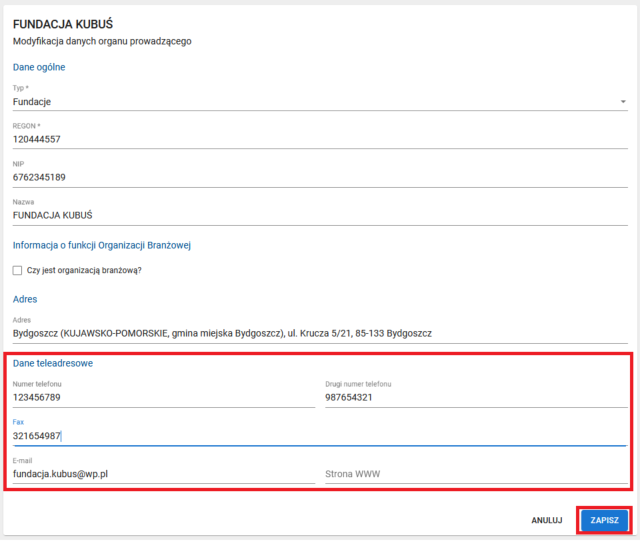
Task: Click the Informacja o funkcji Organizacji Branżowej heading
Action: [x=101, y=245]
